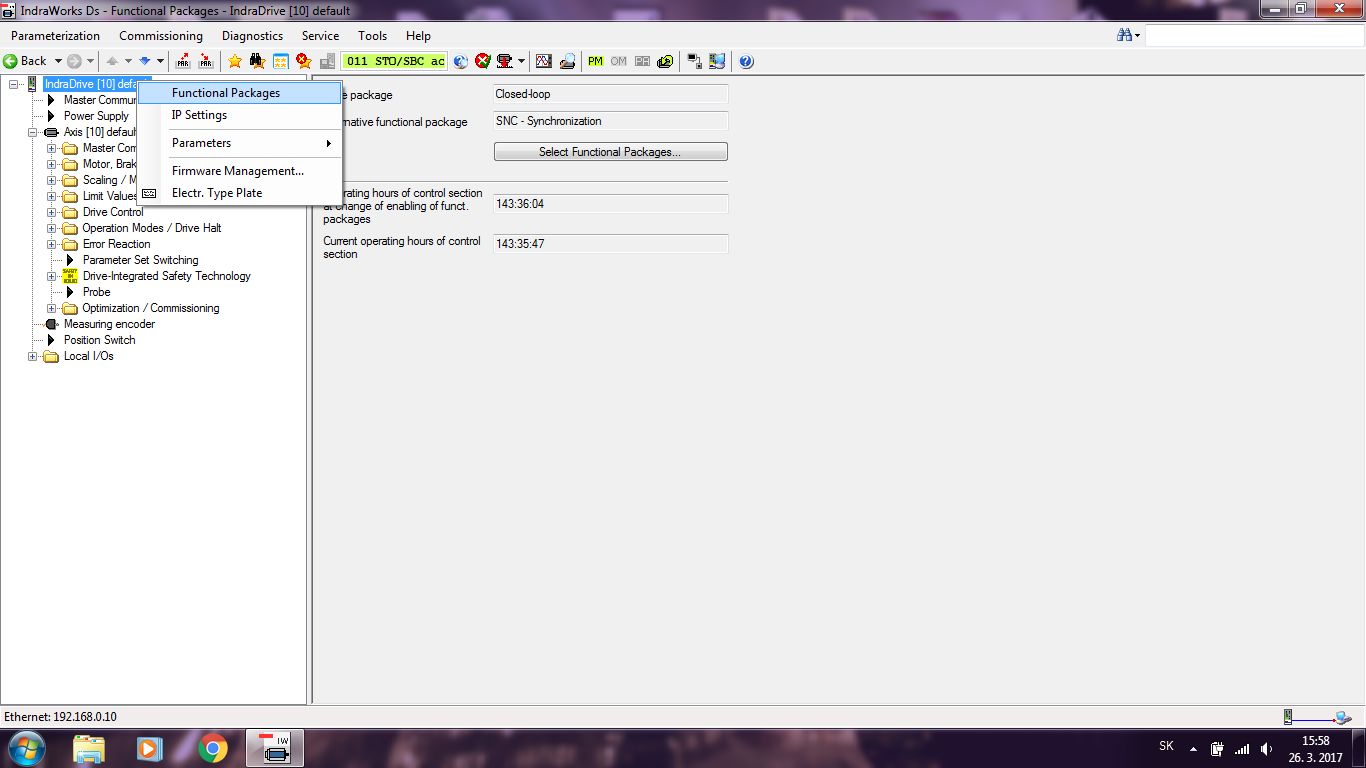This screenshot has width=1366, height=768.
Task: Click the OM operating mode icon
Action: click(618, 61)
